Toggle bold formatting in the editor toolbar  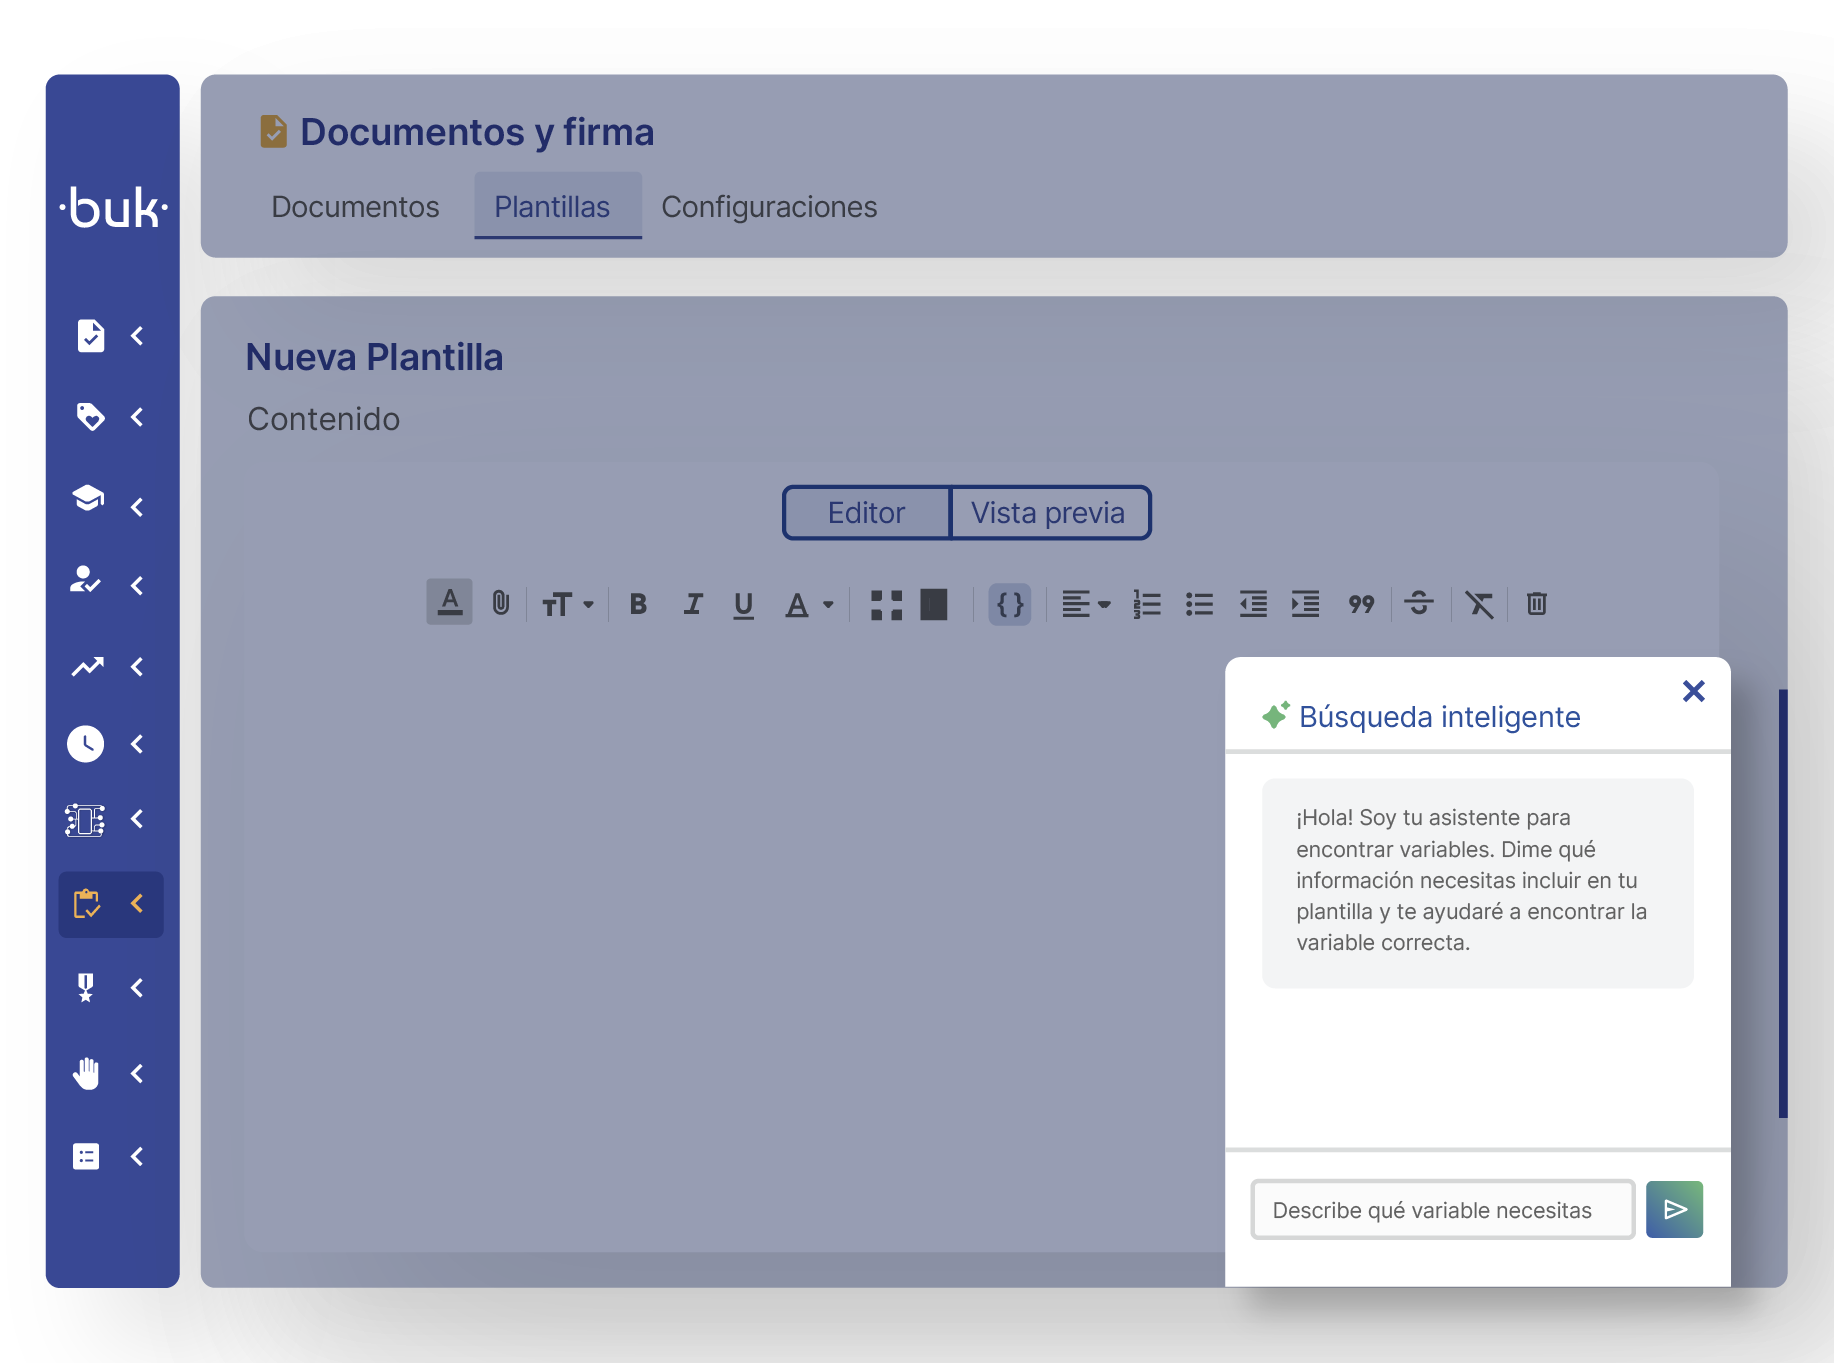click(x=638, y=604)
